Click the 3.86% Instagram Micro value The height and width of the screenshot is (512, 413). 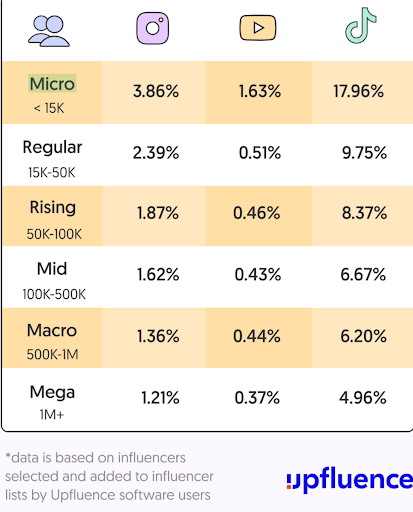pyautogui.click(x=156, y=91)
